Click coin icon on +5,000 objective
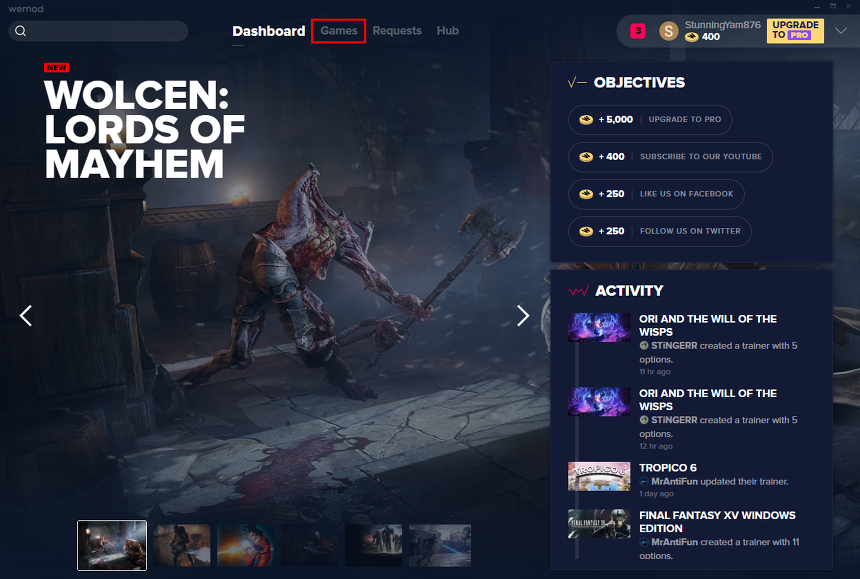The image size is (860, 579). pyautogui.click(x=586, y=120)
